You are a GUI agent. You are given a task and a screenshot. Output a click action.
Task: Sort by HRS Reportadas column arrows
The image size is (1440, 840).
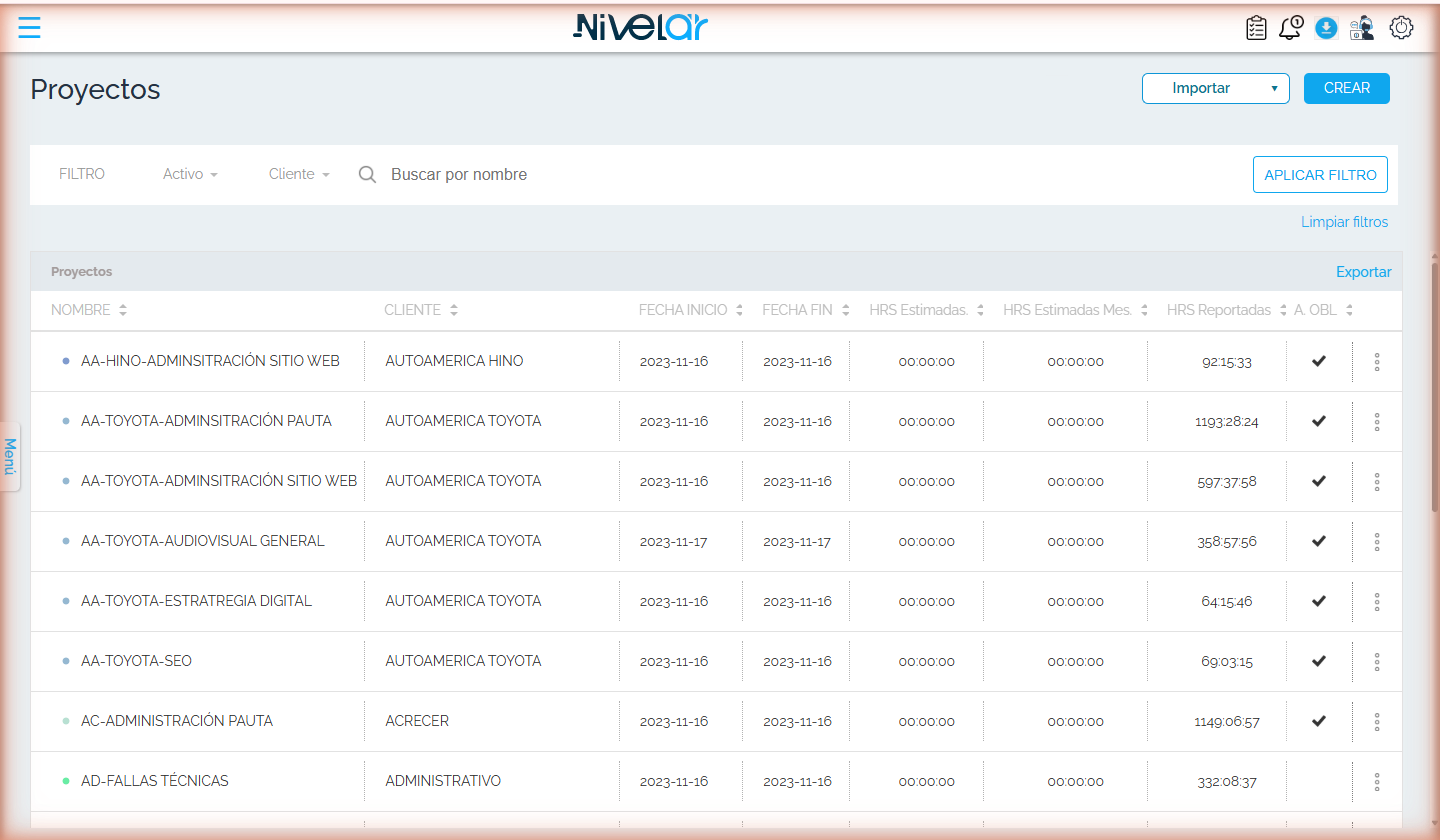point(1283,311)
